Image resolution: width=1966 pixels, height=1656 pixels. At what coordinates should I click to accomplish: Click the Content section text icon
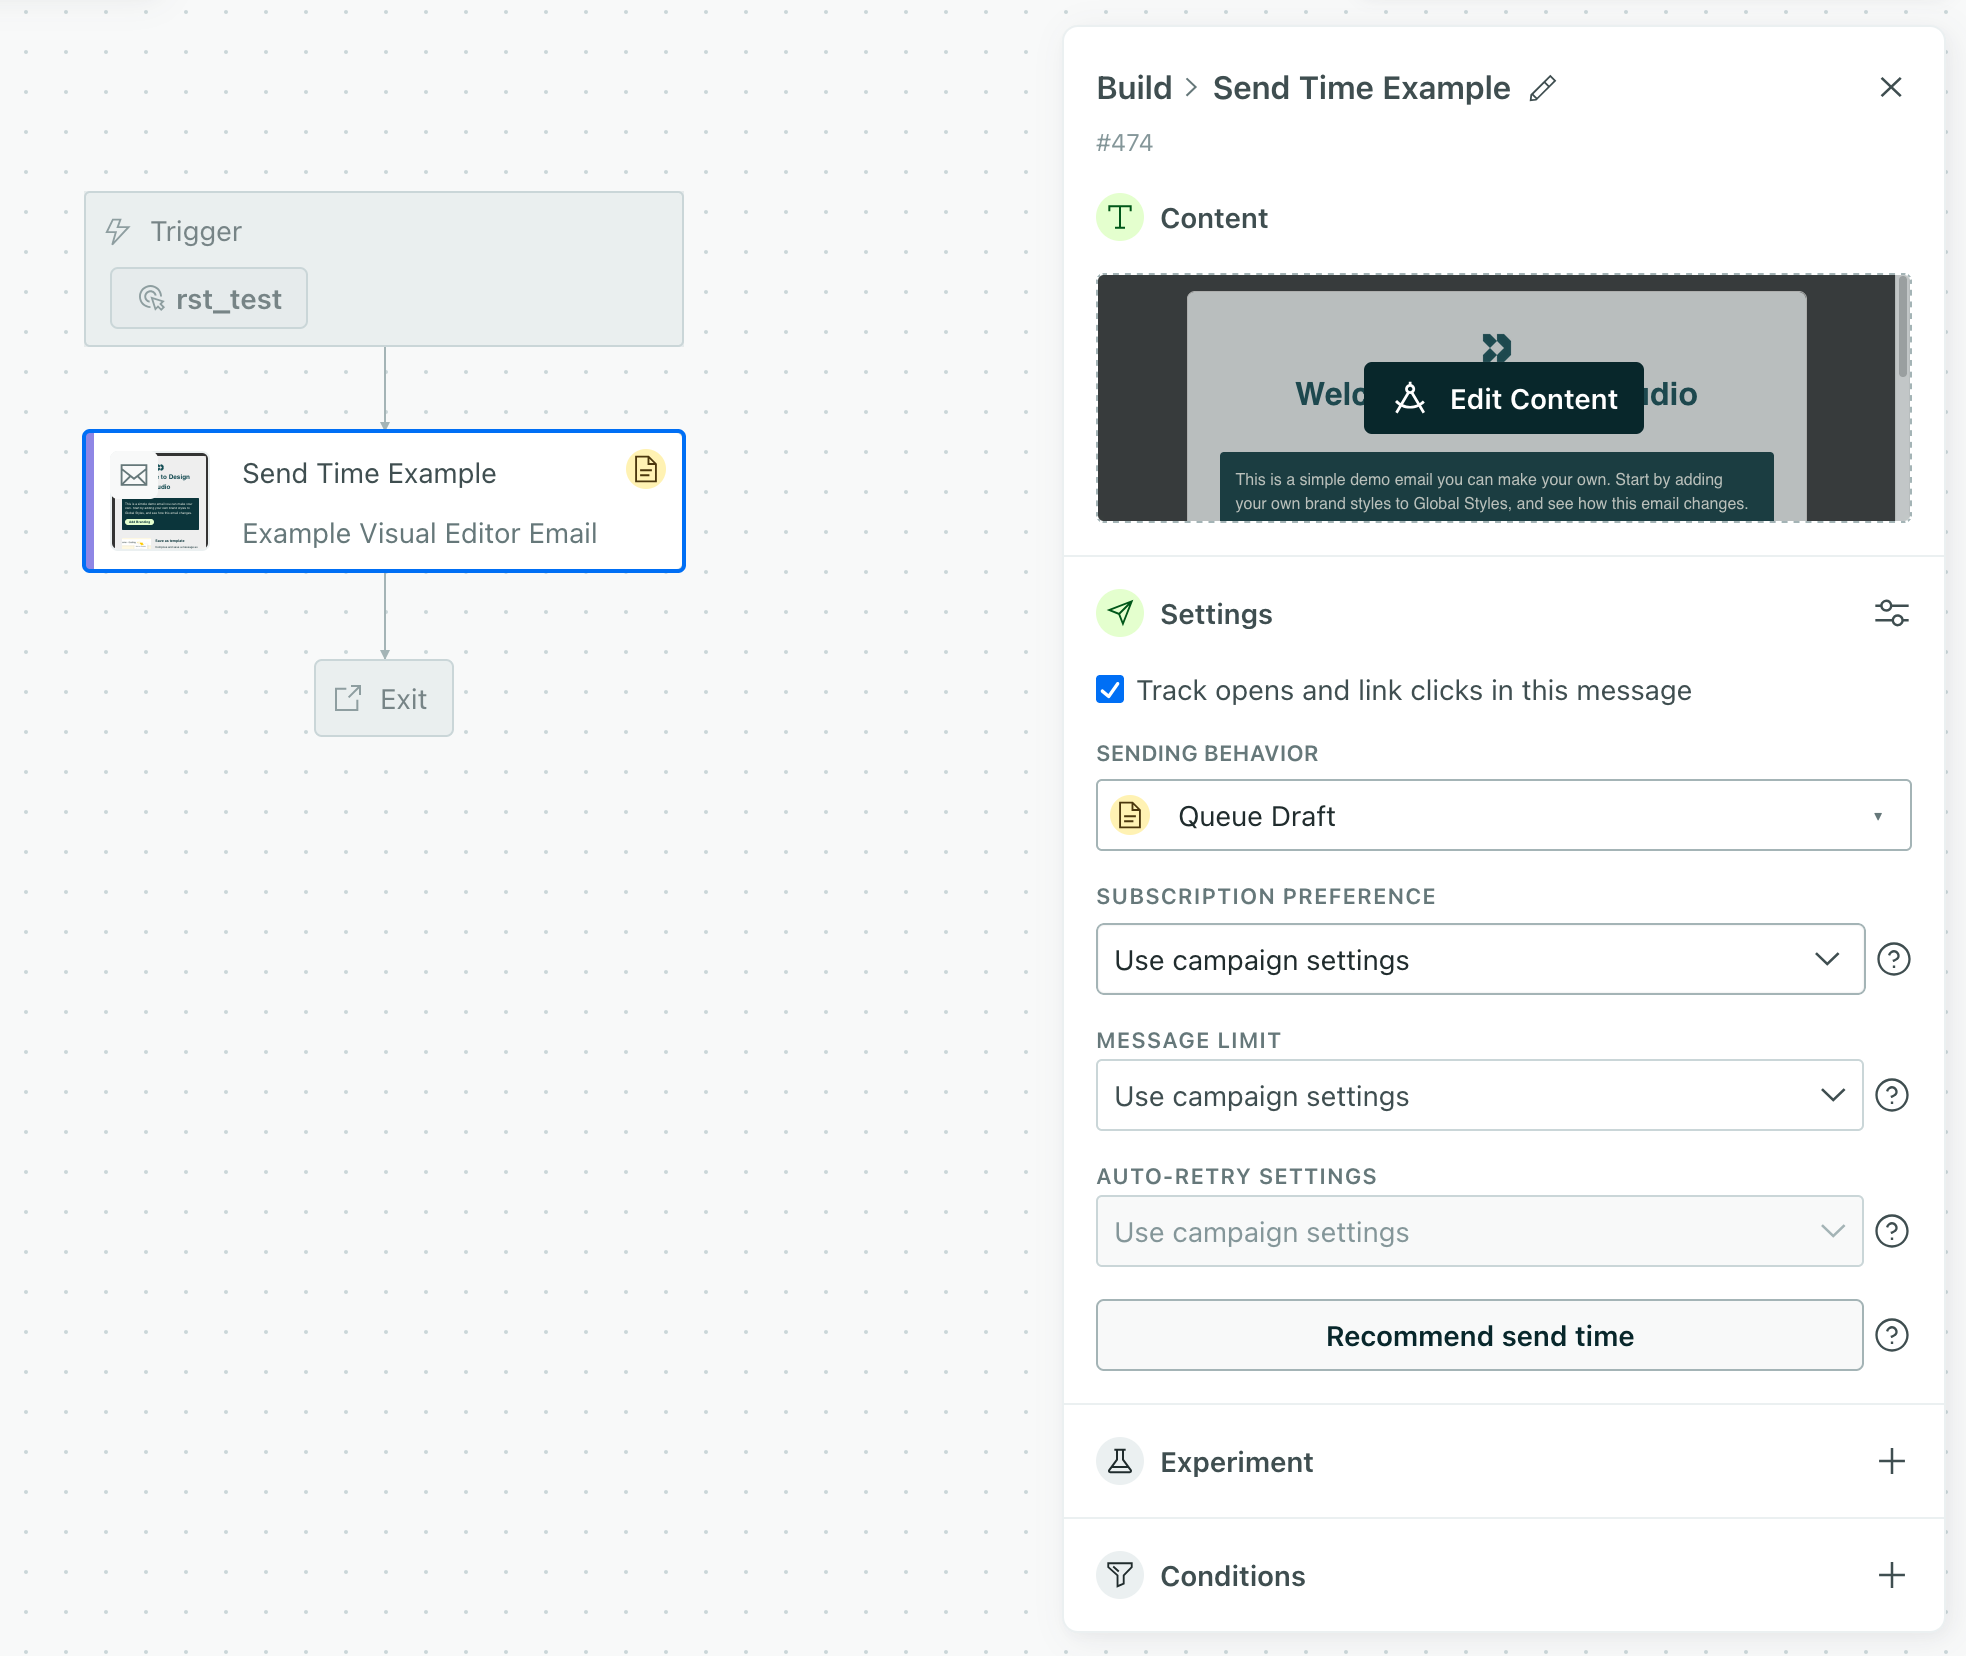[x=1119, y=217]
